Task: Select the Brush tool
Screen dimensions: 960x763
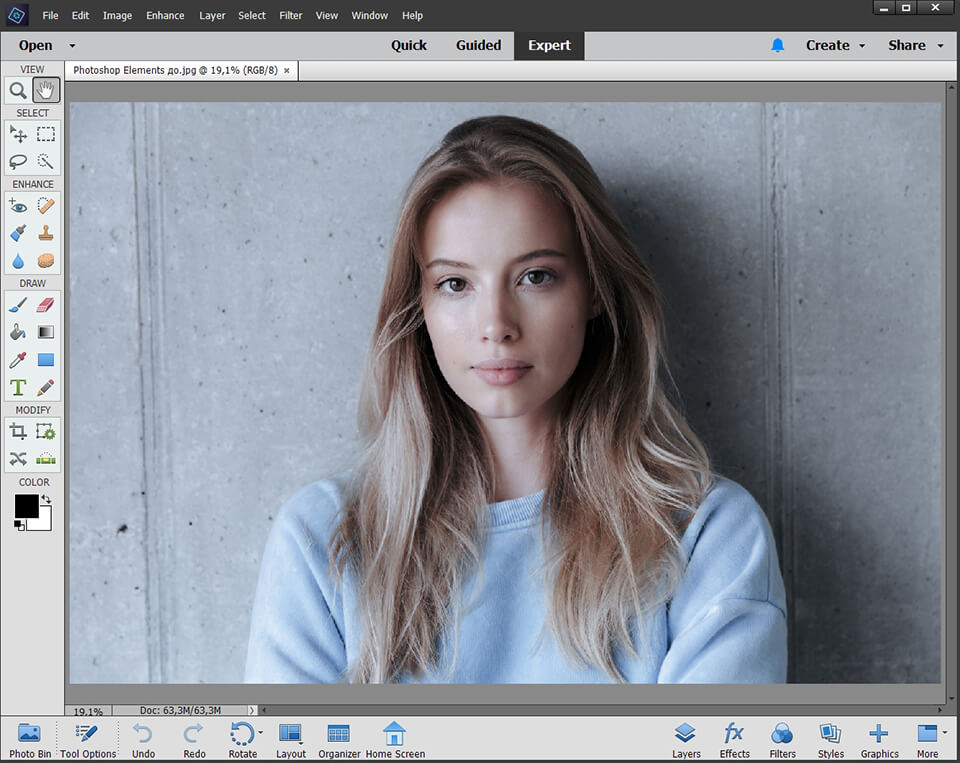Action: tap(18, 304)
